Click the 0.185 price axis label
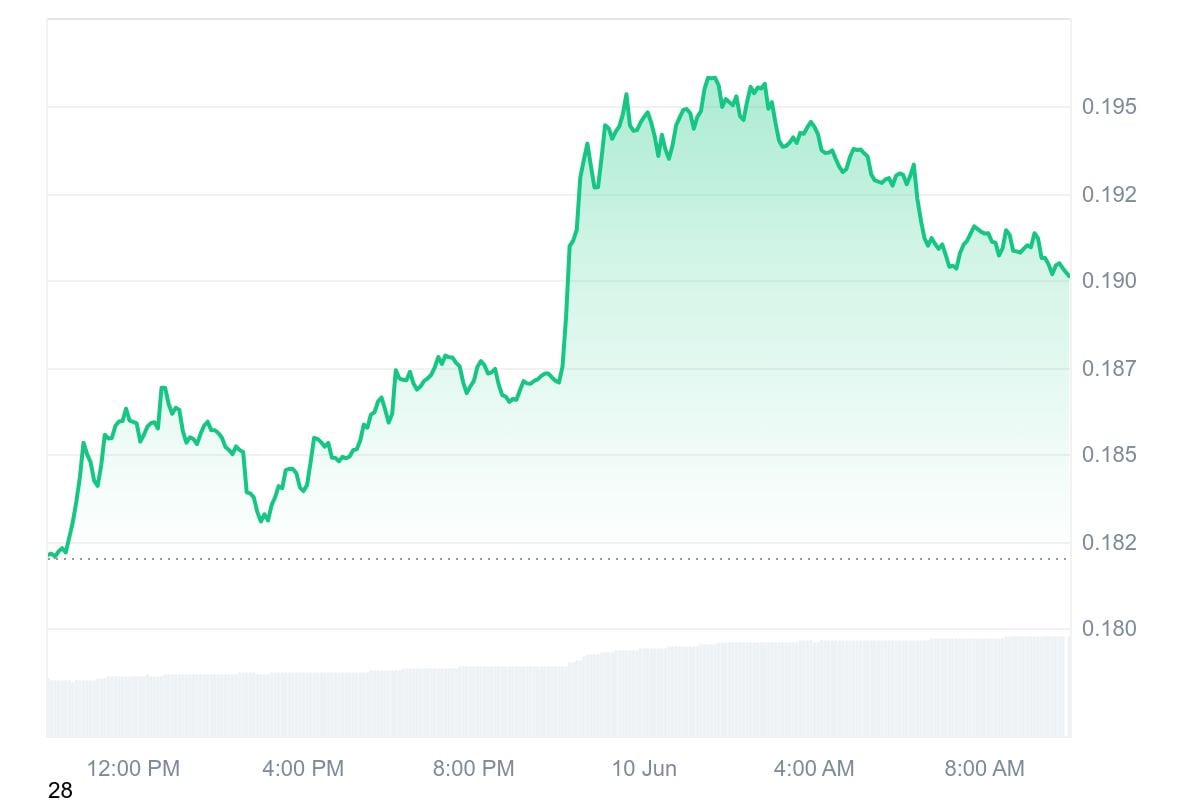The image size is (1200, 800). tap(1109, 455)
